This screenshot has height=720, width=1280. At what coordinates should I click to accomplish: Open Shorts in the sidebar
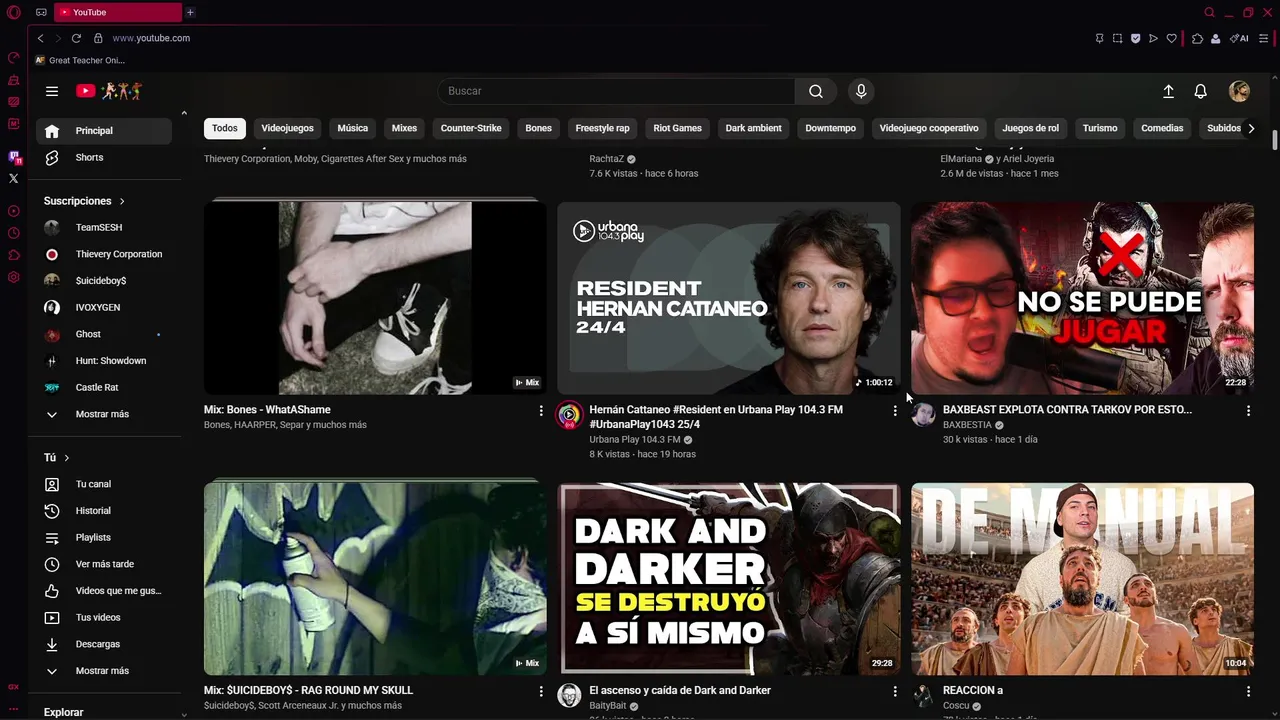[104, 158]
